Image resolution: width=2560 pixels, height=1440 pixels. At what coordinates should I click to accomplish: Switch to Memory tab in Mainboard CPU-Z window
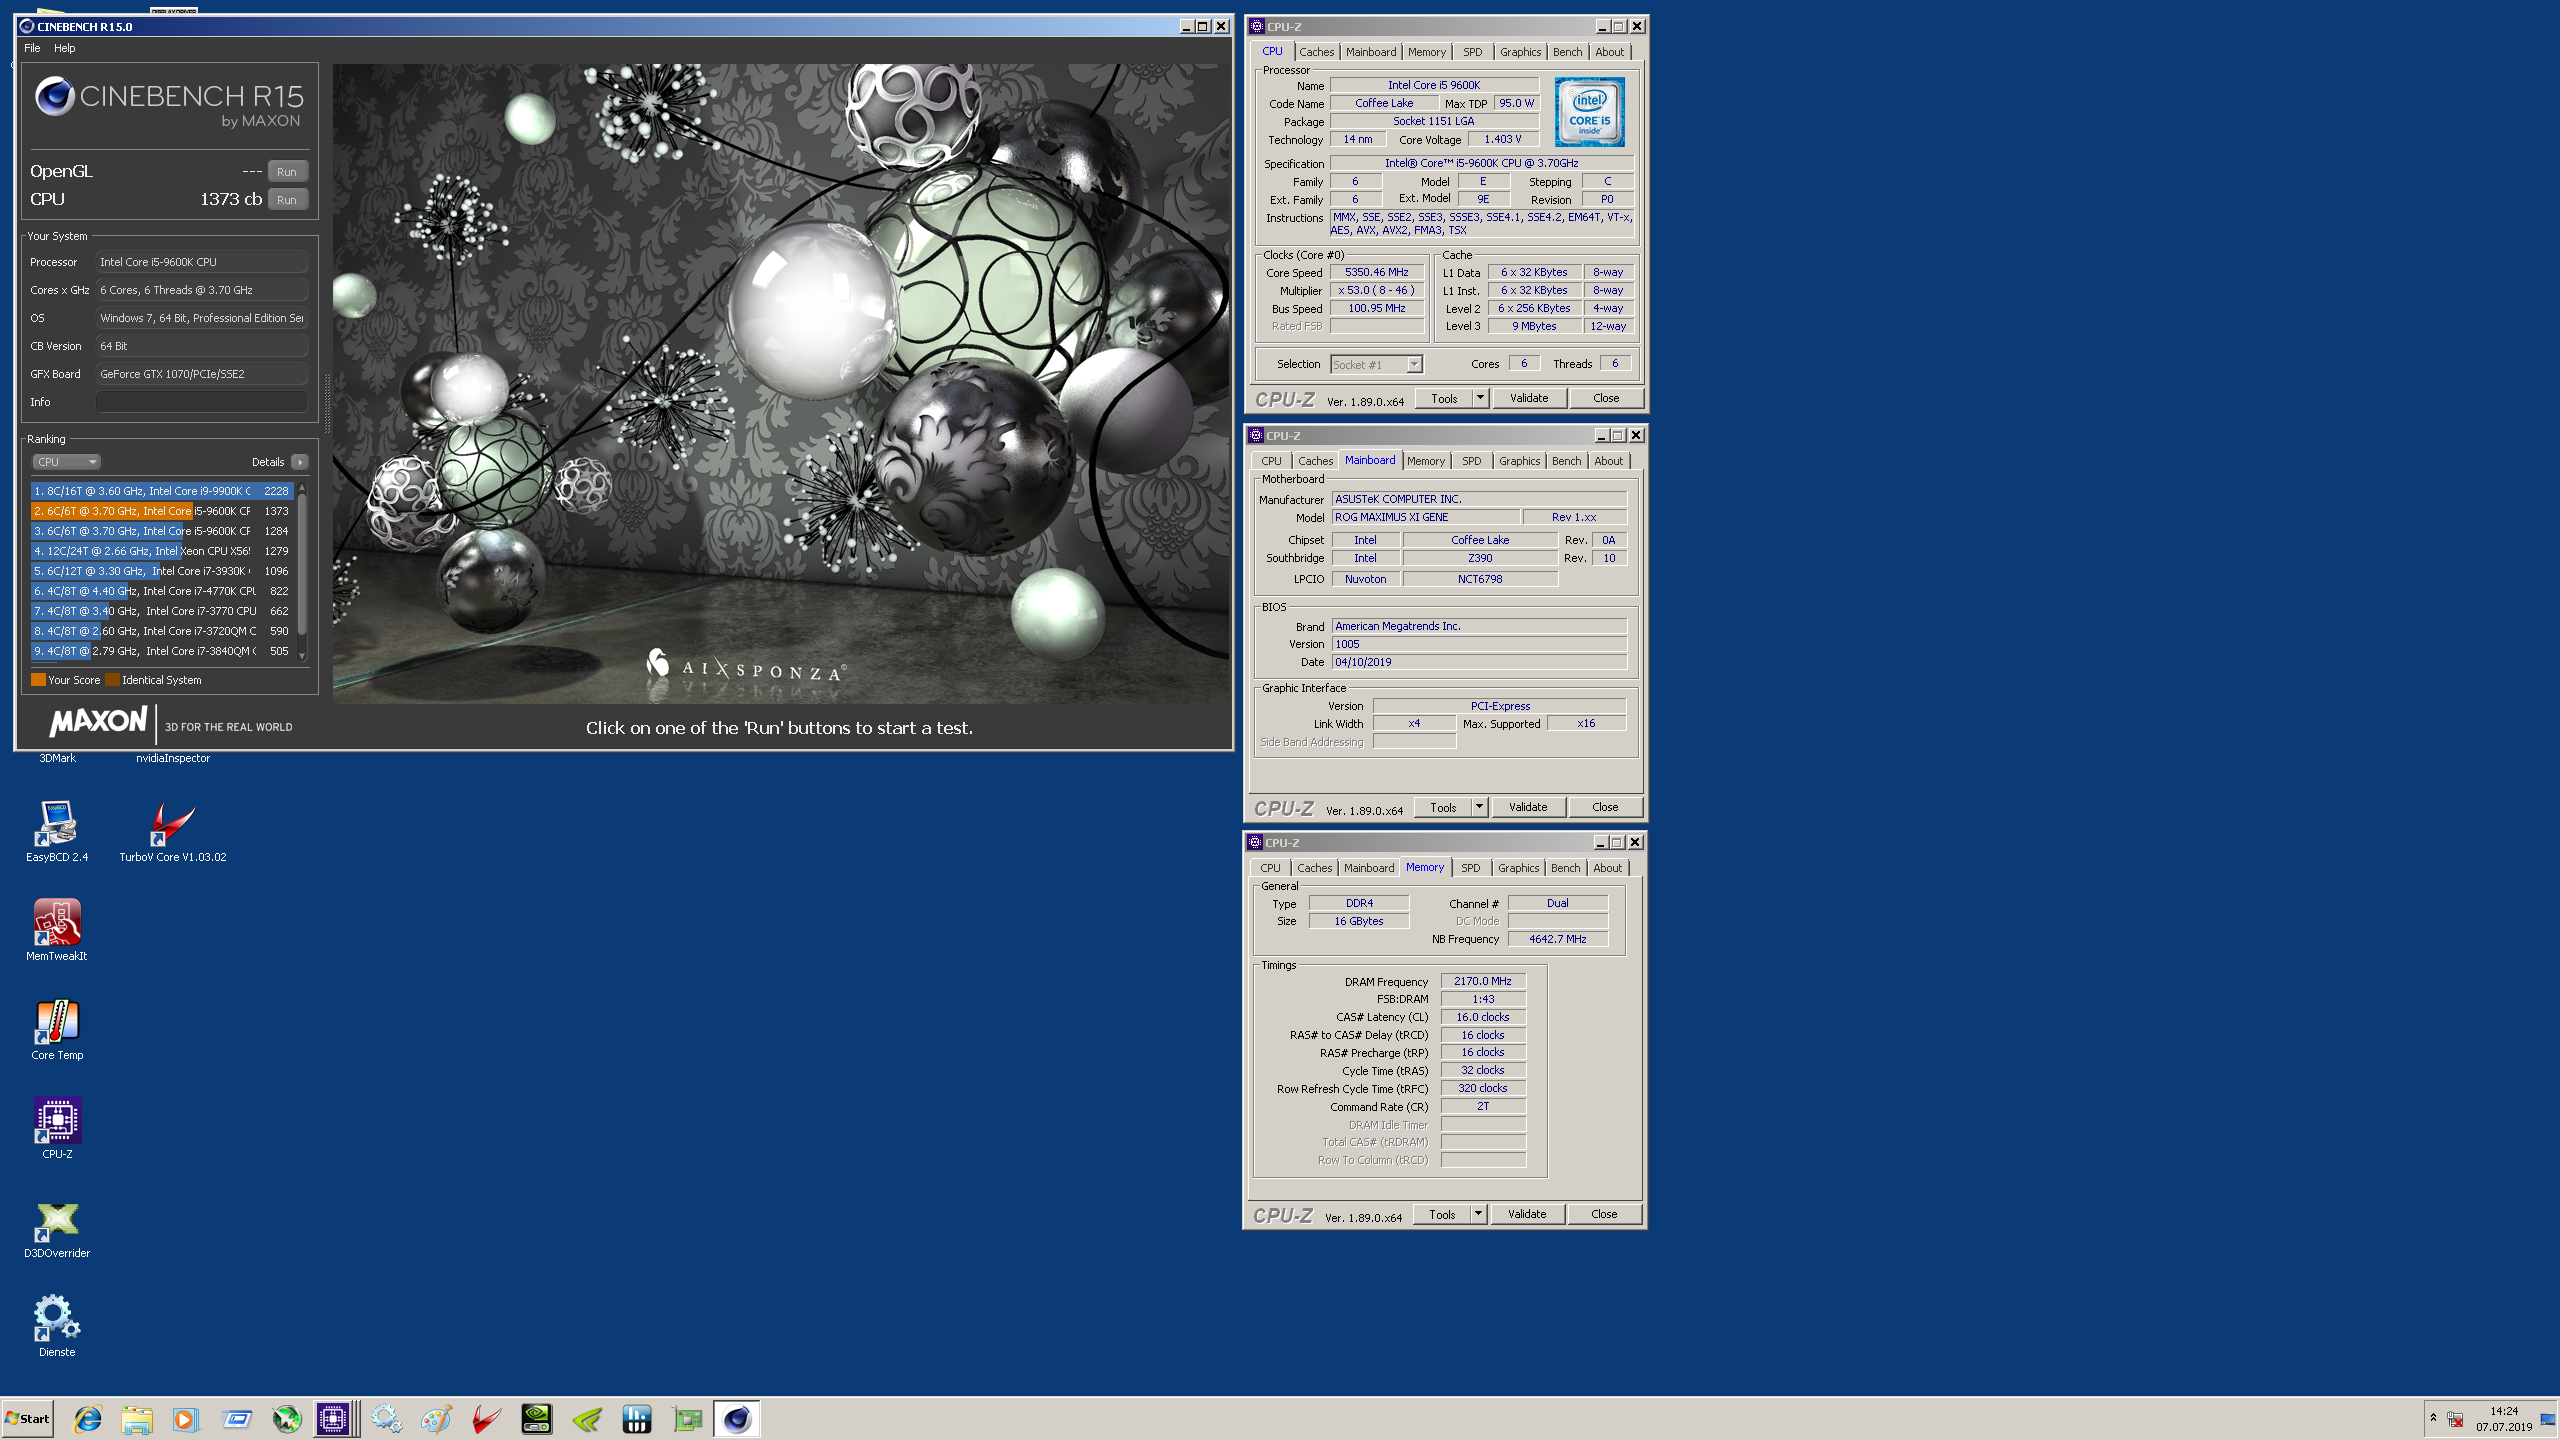tap(1426, 461)
